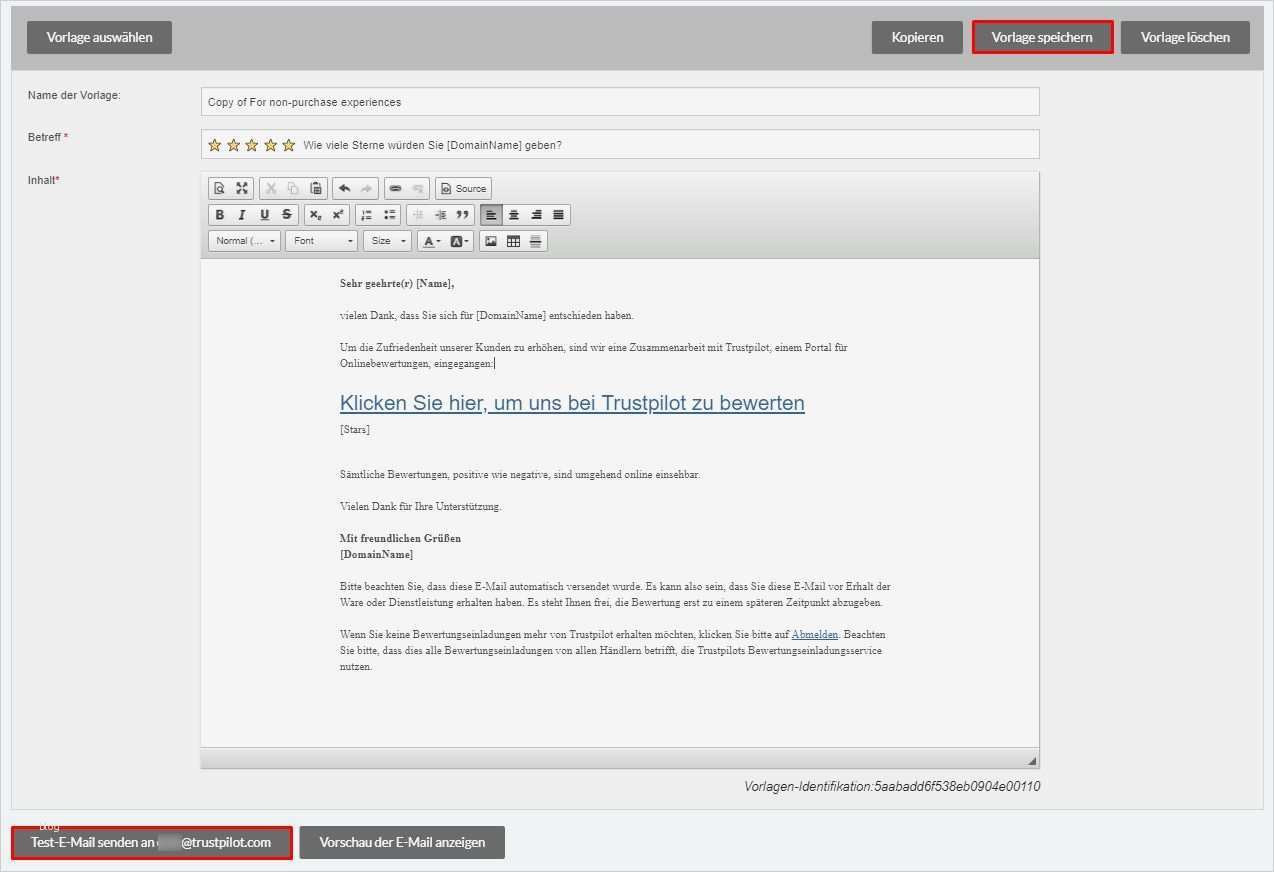Click the Name der Vorlage input field
1274x872 pixels.
click(x=620, y=101)
